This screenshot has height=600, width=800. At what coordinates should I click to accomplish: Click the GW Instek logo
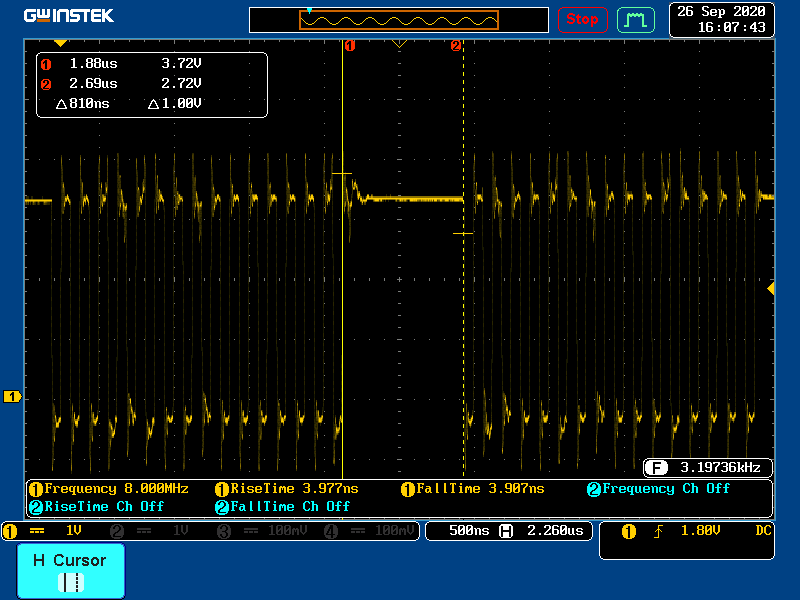69,16
